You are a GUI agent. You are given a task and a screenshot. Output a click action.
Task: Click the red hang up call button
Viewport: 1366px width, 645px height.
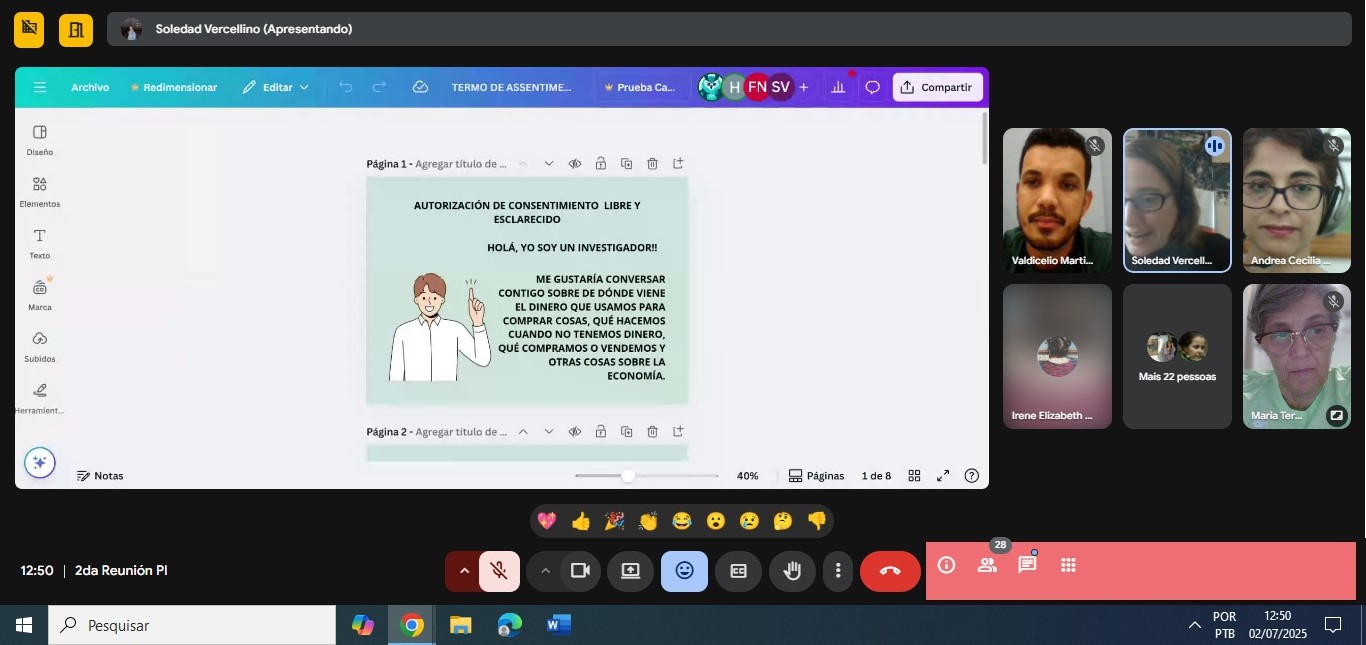[x=890, y=571]
